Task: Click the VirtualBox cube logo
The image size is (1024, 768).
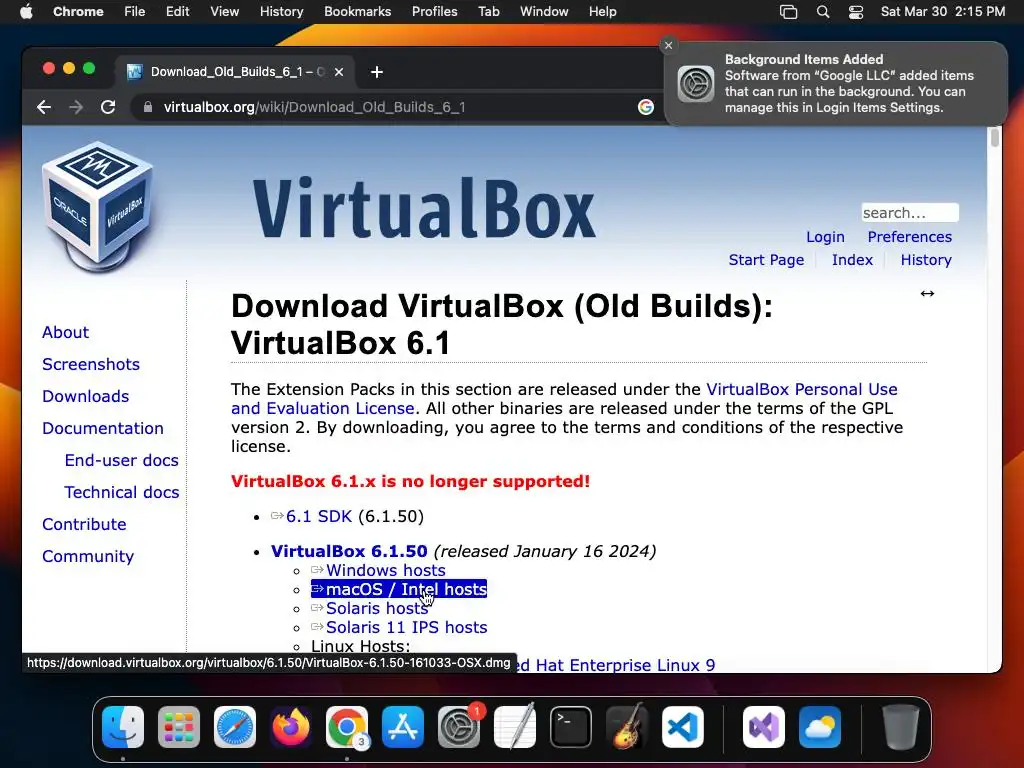Action: point(99,206)
